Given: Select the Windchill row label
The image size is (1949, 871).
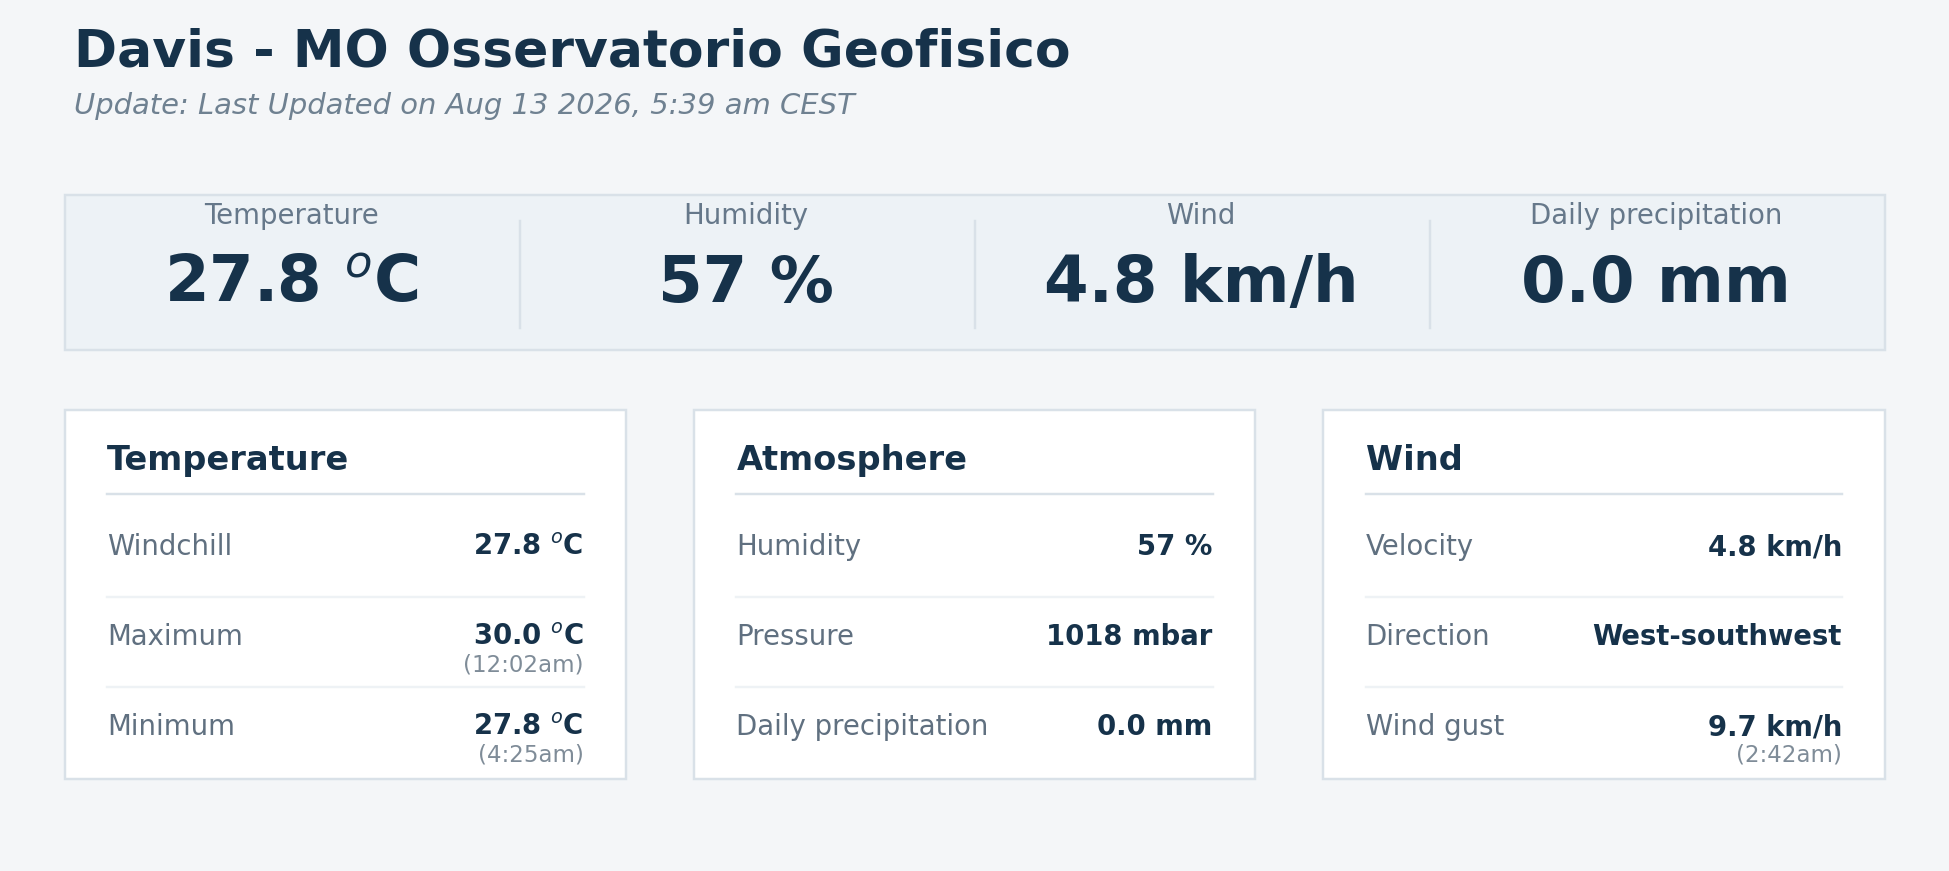Looking at the screenshot, I should 170,546.
